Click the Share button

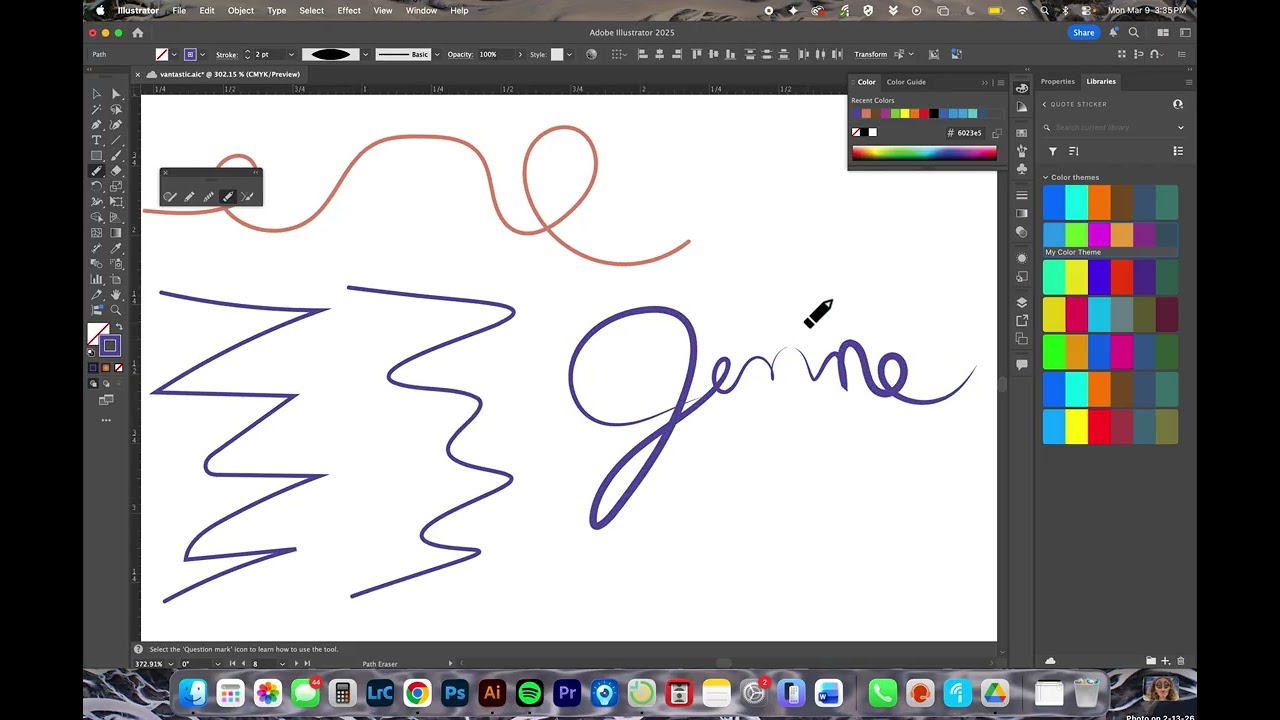1084,32
